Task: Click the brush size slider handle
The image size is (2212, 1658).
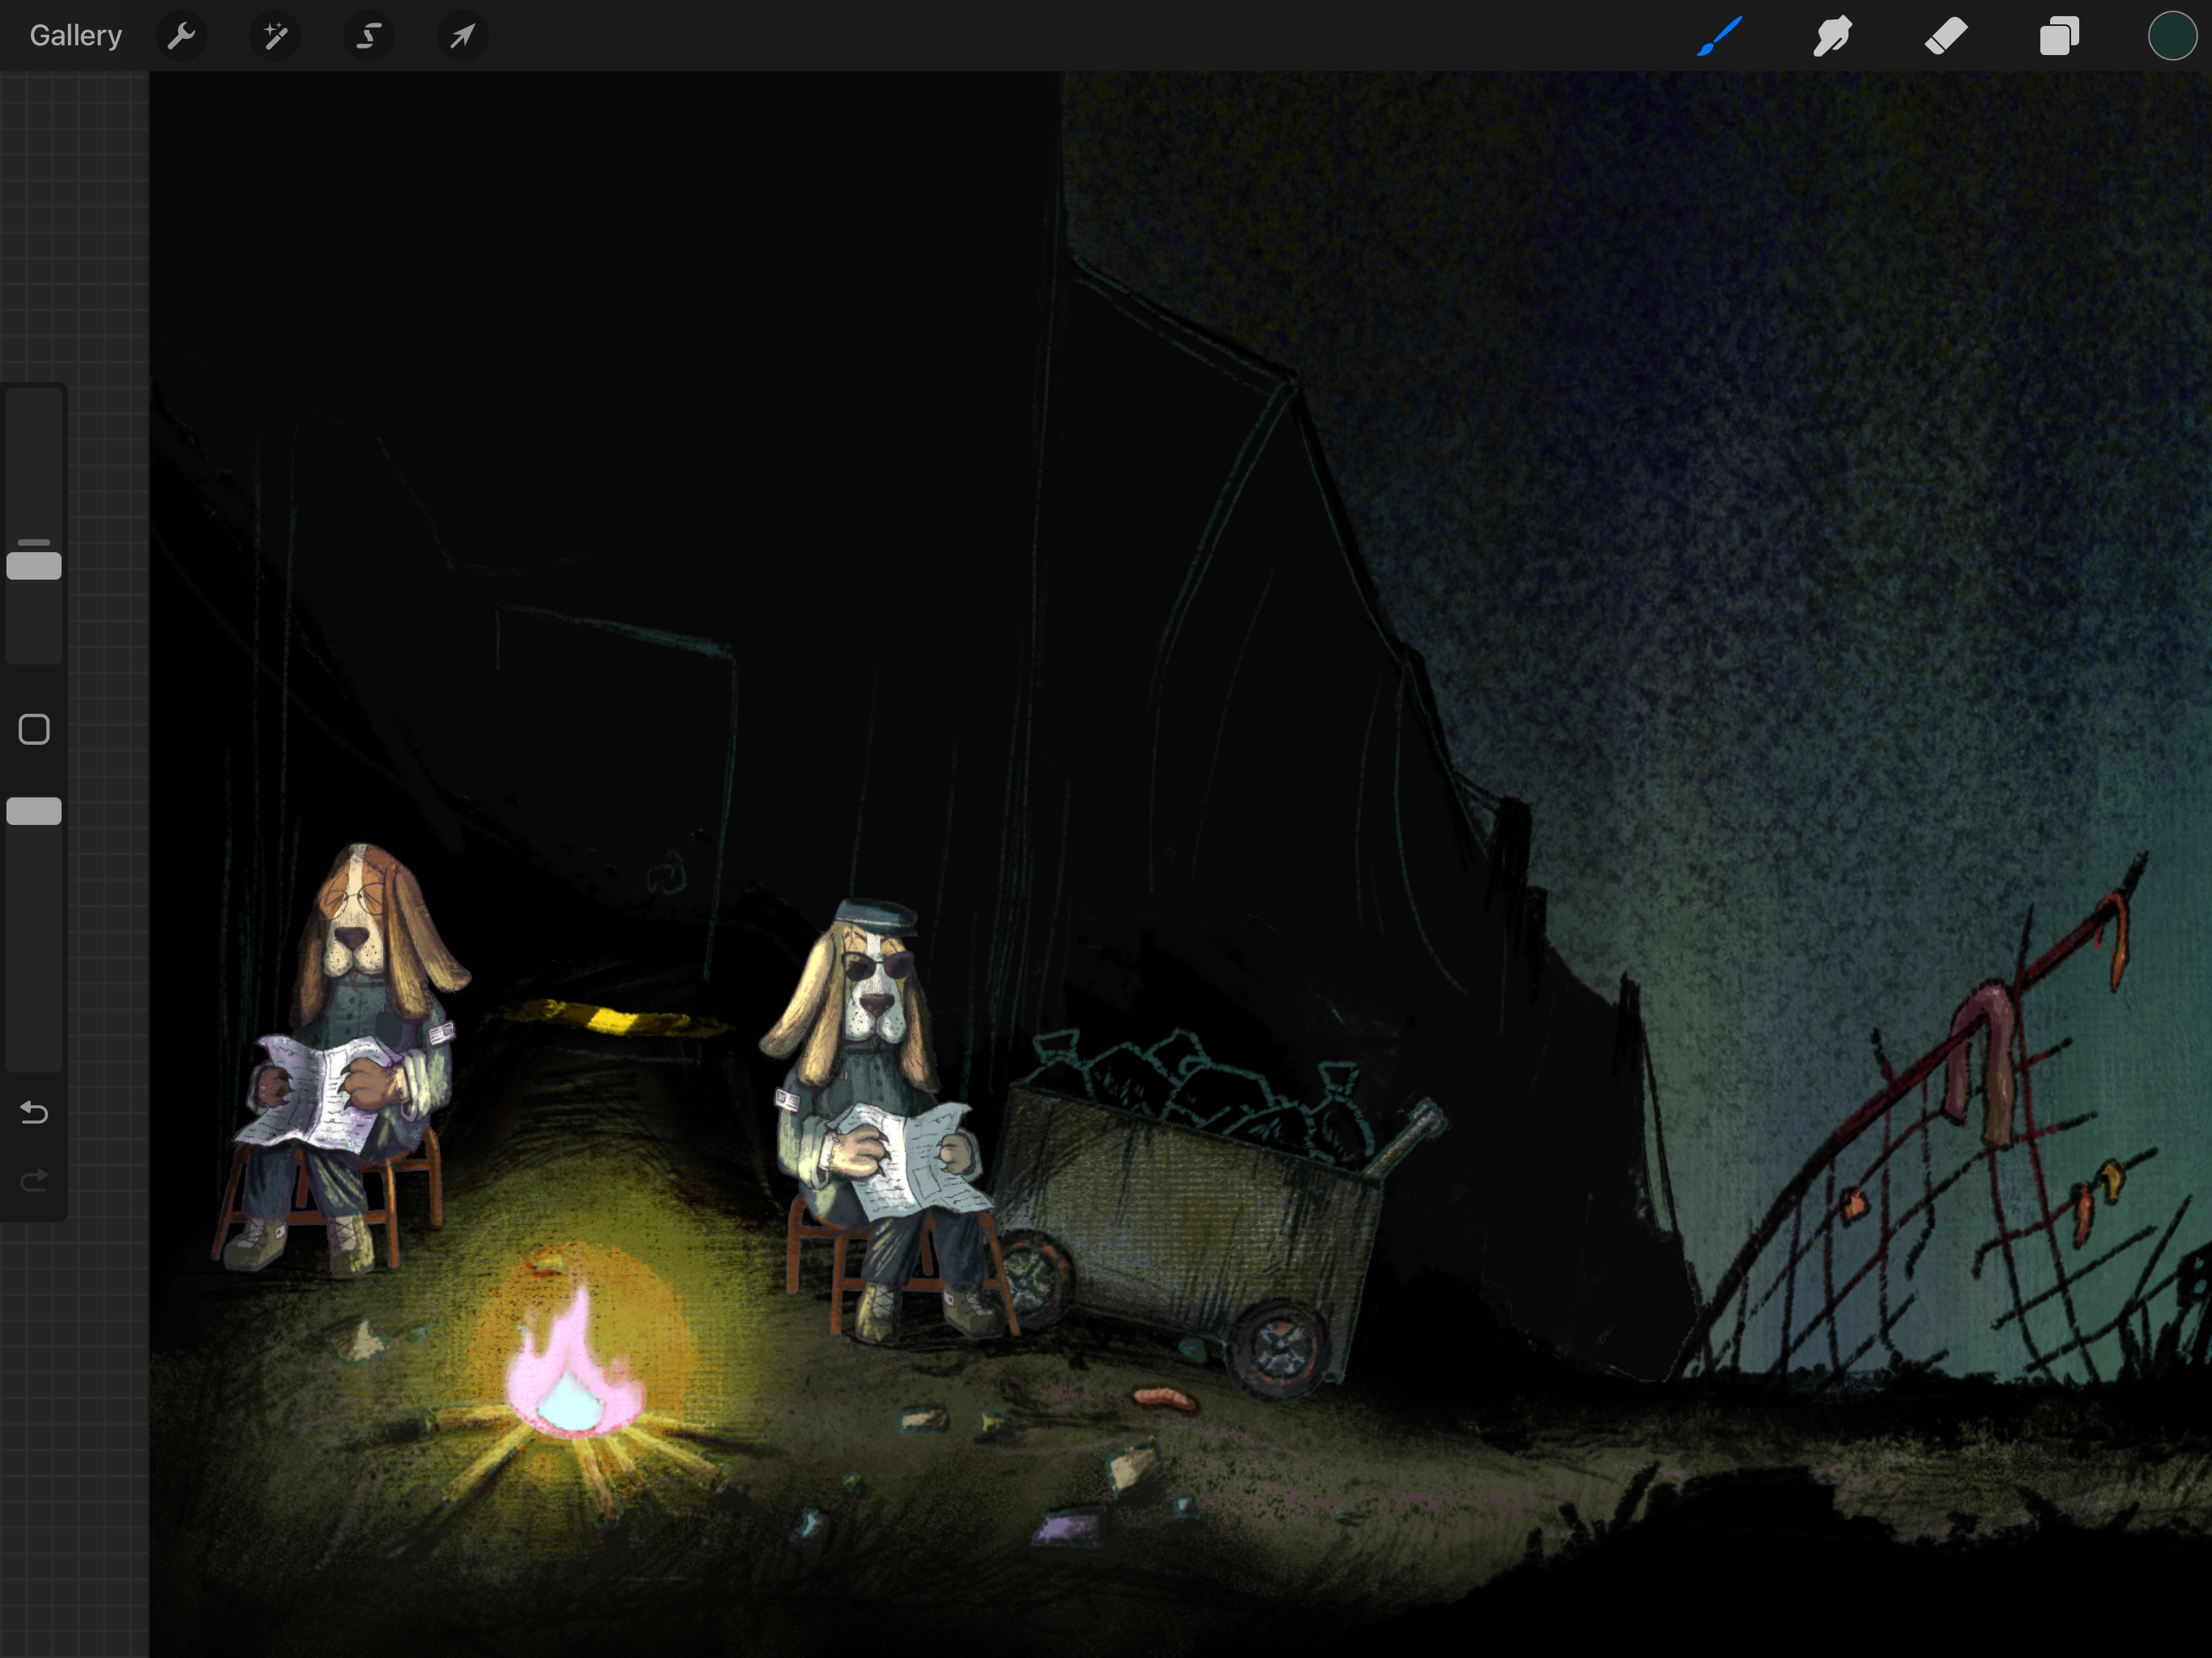Action: (x=34, y=565)
